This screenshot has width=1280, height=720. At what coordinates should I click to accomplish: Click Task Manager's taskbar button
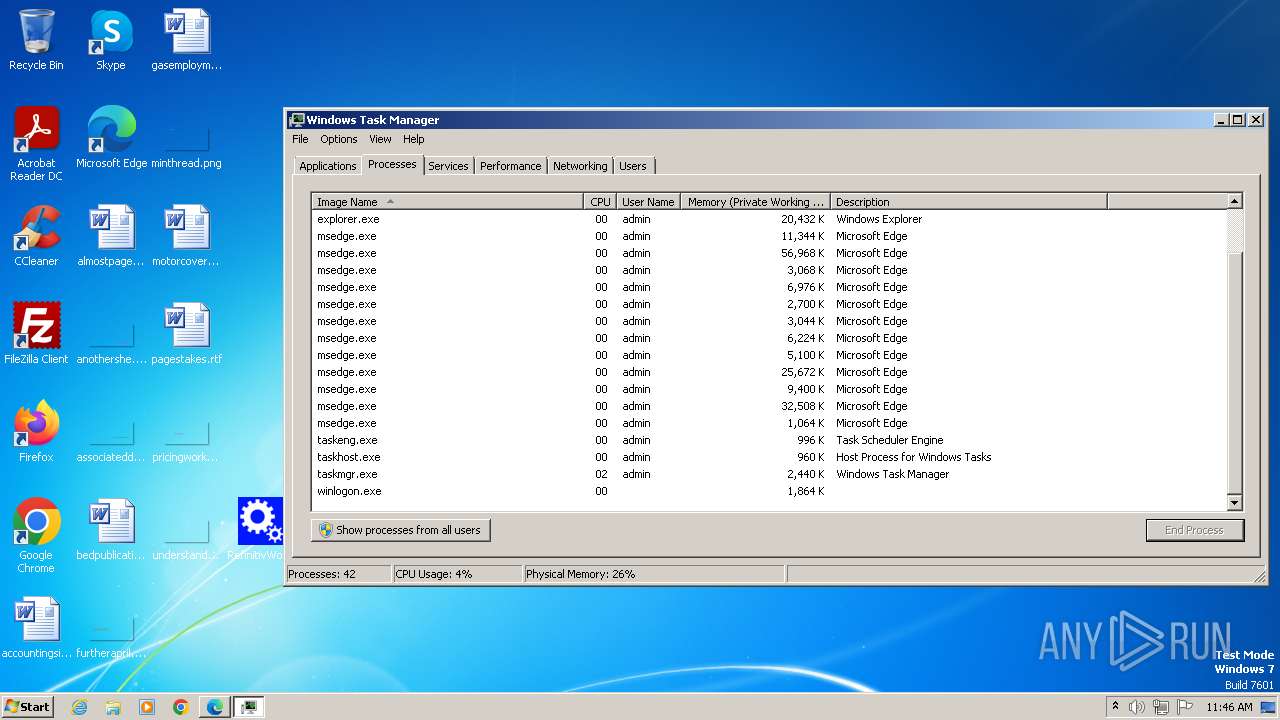(x=249, y=707)
